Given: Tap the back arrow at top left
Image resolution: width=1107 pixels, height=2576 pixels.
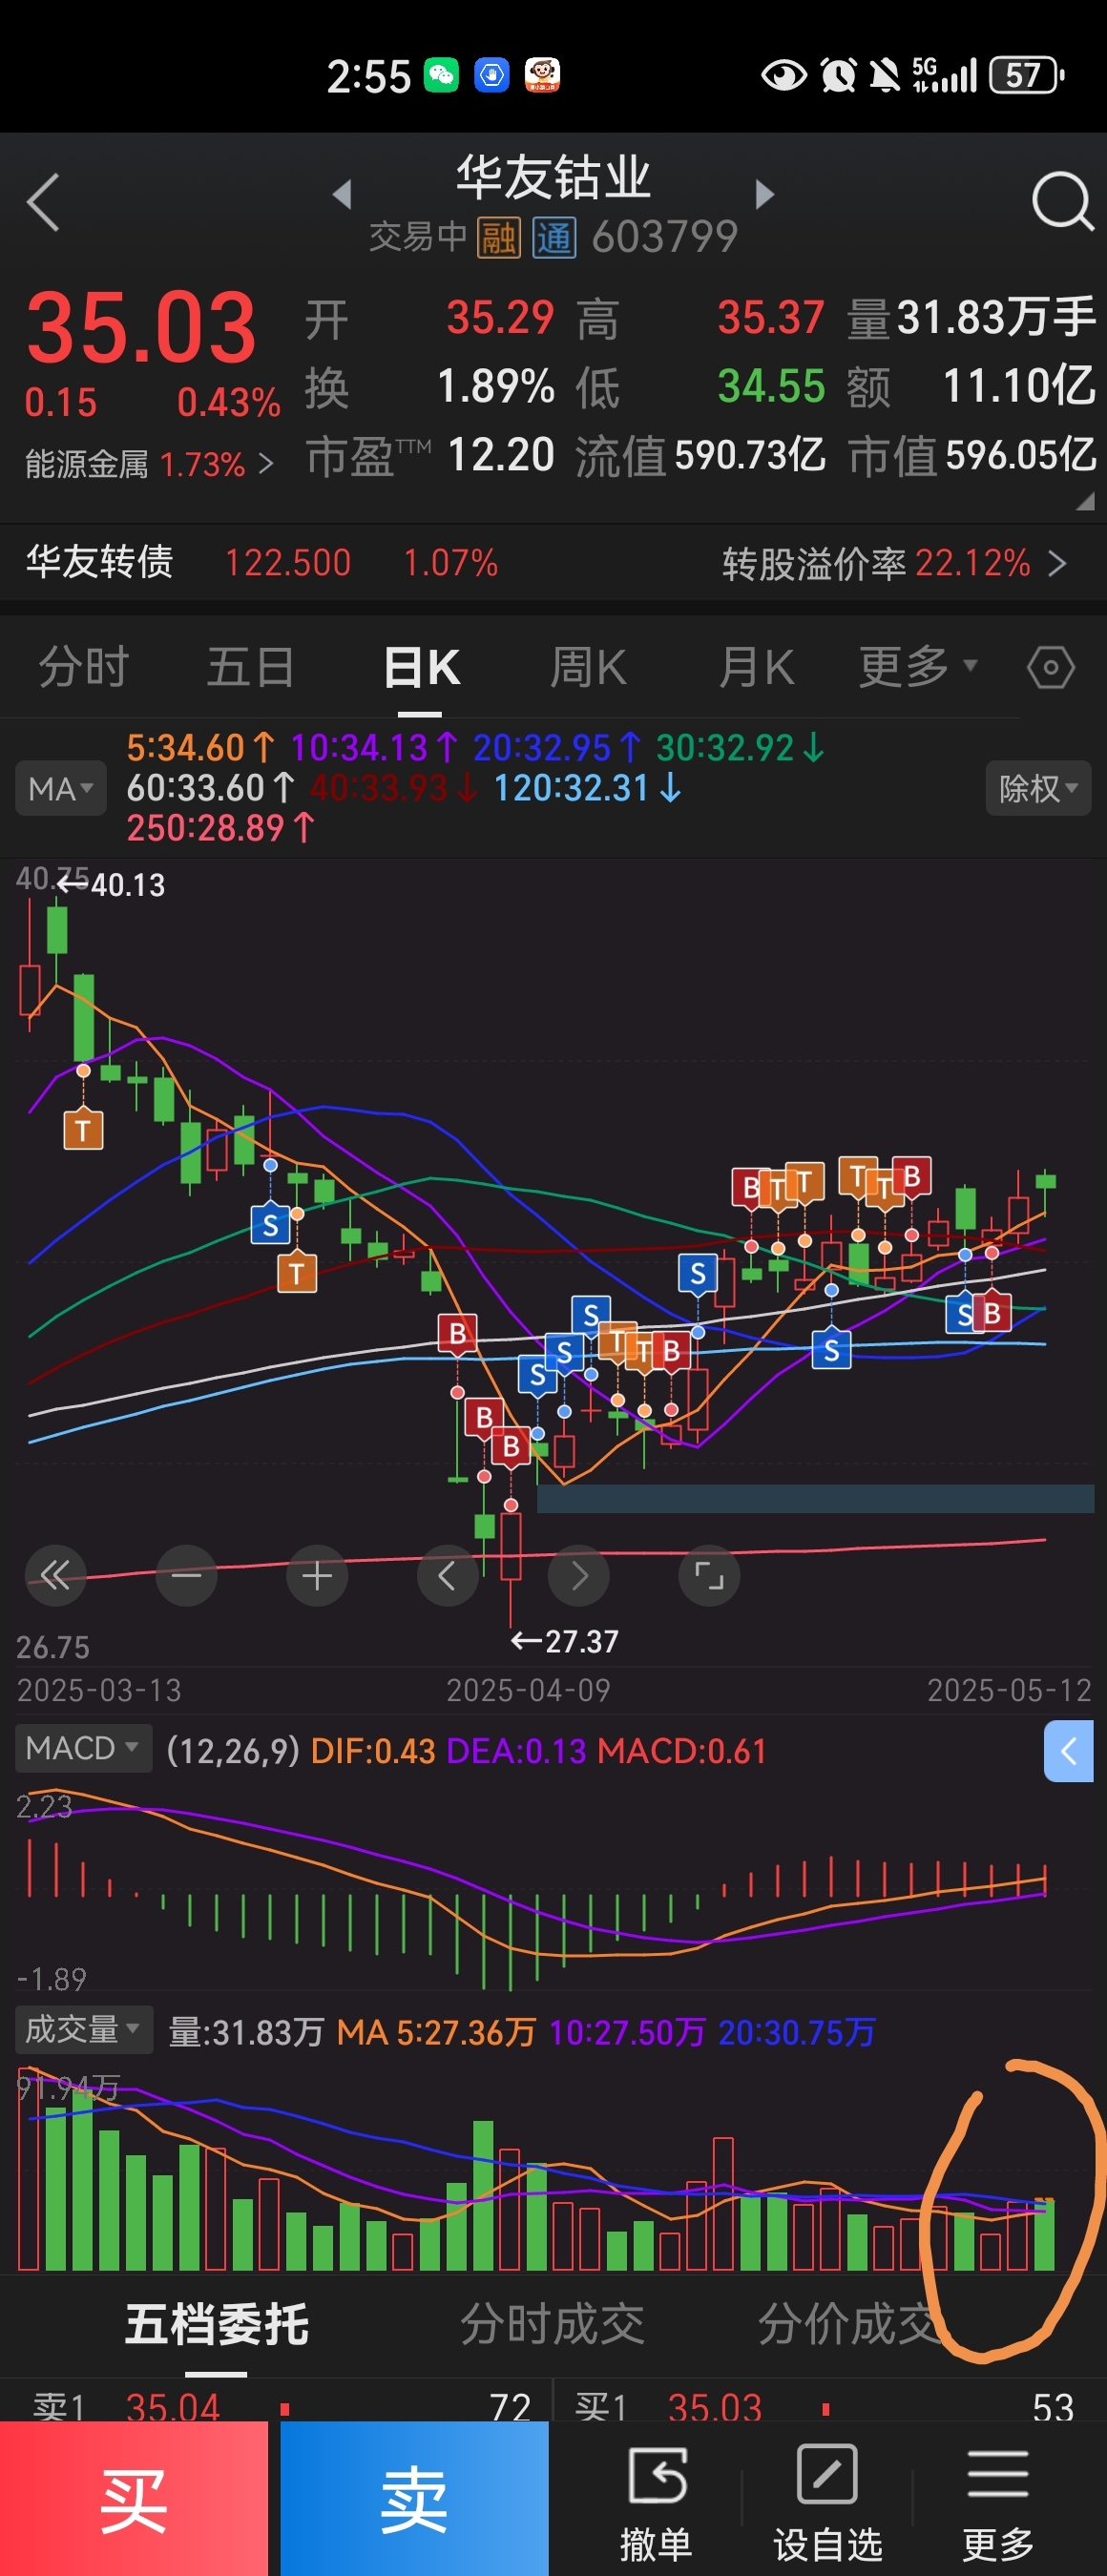Looking at the screenshot, I should coord(44,202).
